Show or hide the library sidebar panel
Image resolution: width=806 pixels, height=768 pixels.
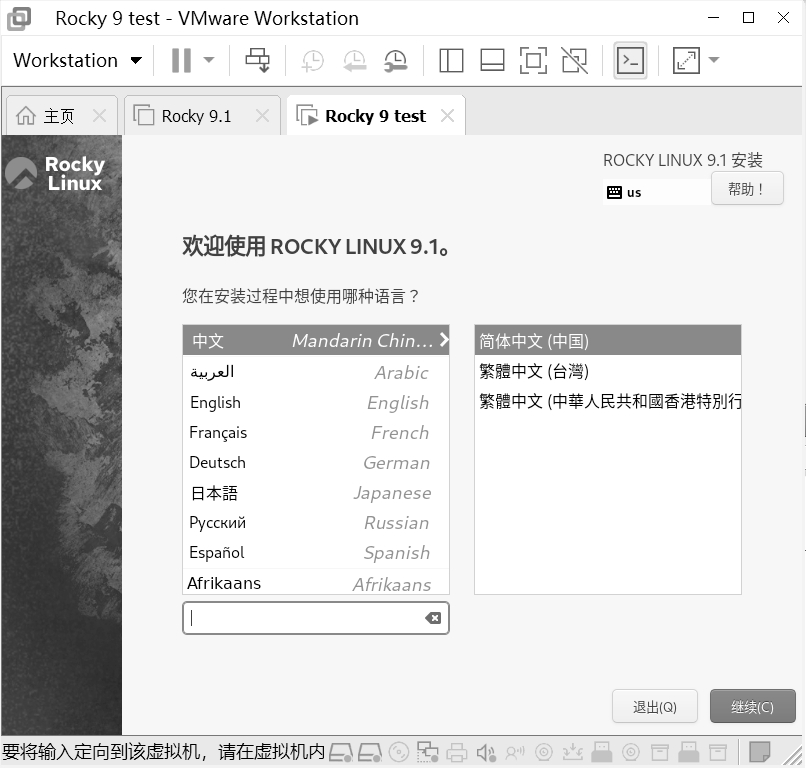451,60
